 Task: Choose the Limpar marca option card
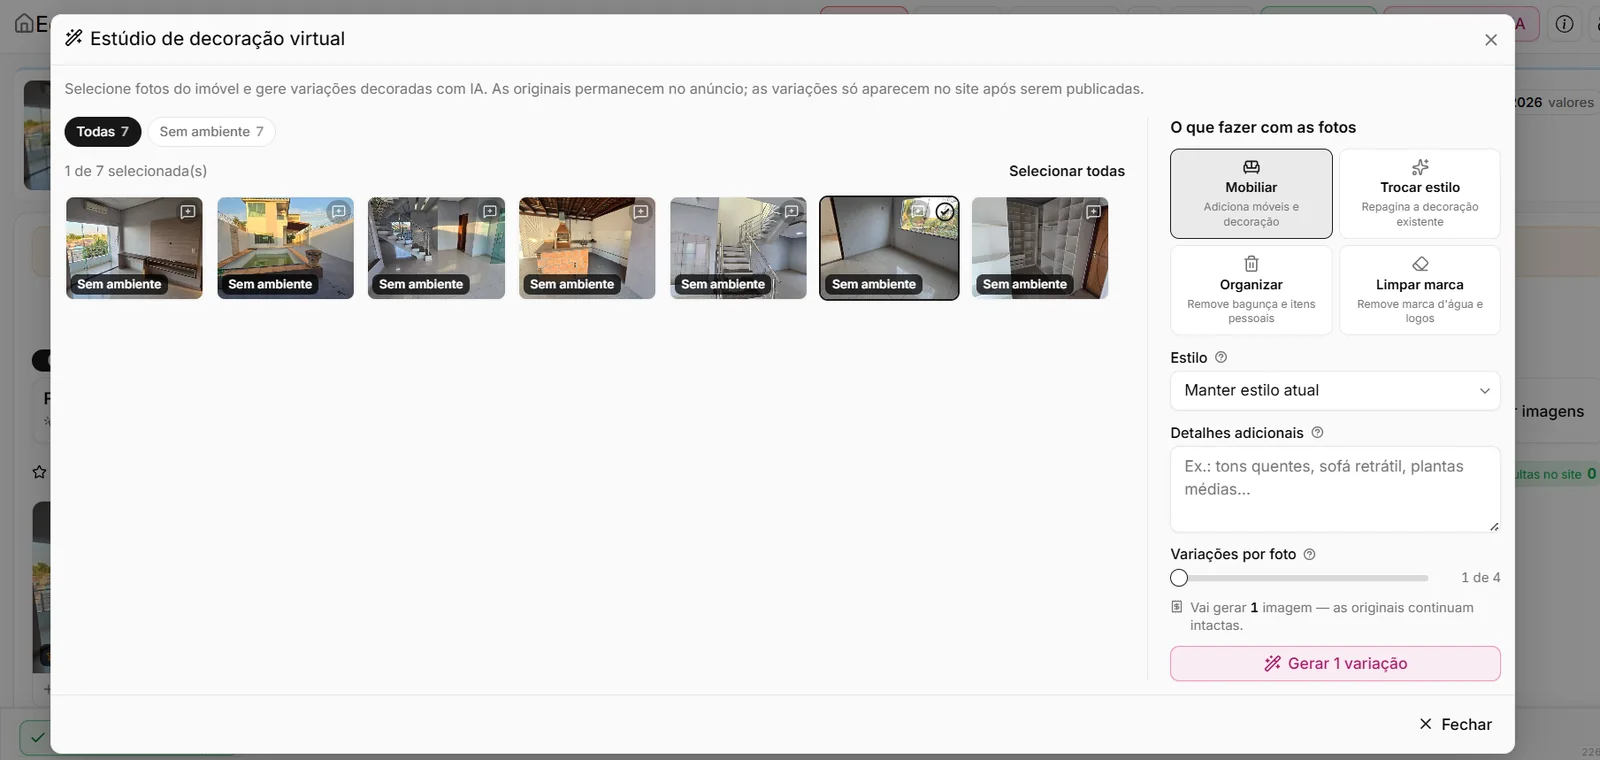[1420, 290]
